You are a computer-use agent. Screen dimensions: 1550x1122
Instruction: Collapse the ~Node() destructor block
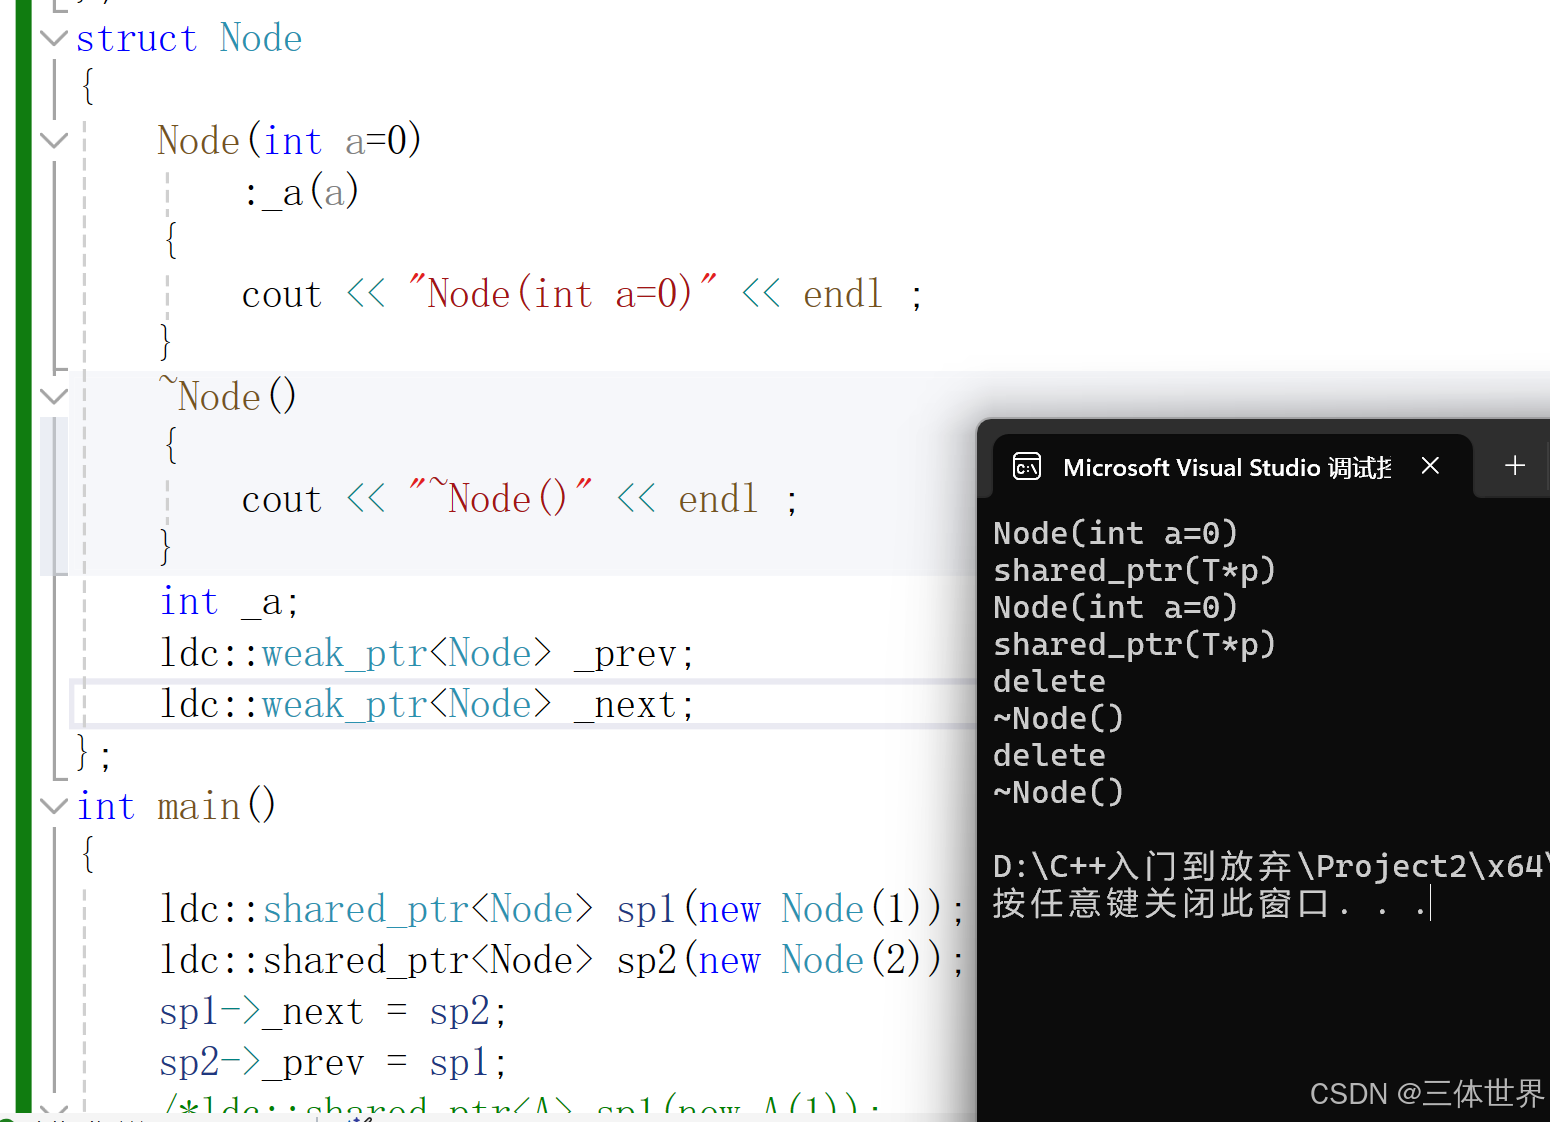(x=54, y=396)
